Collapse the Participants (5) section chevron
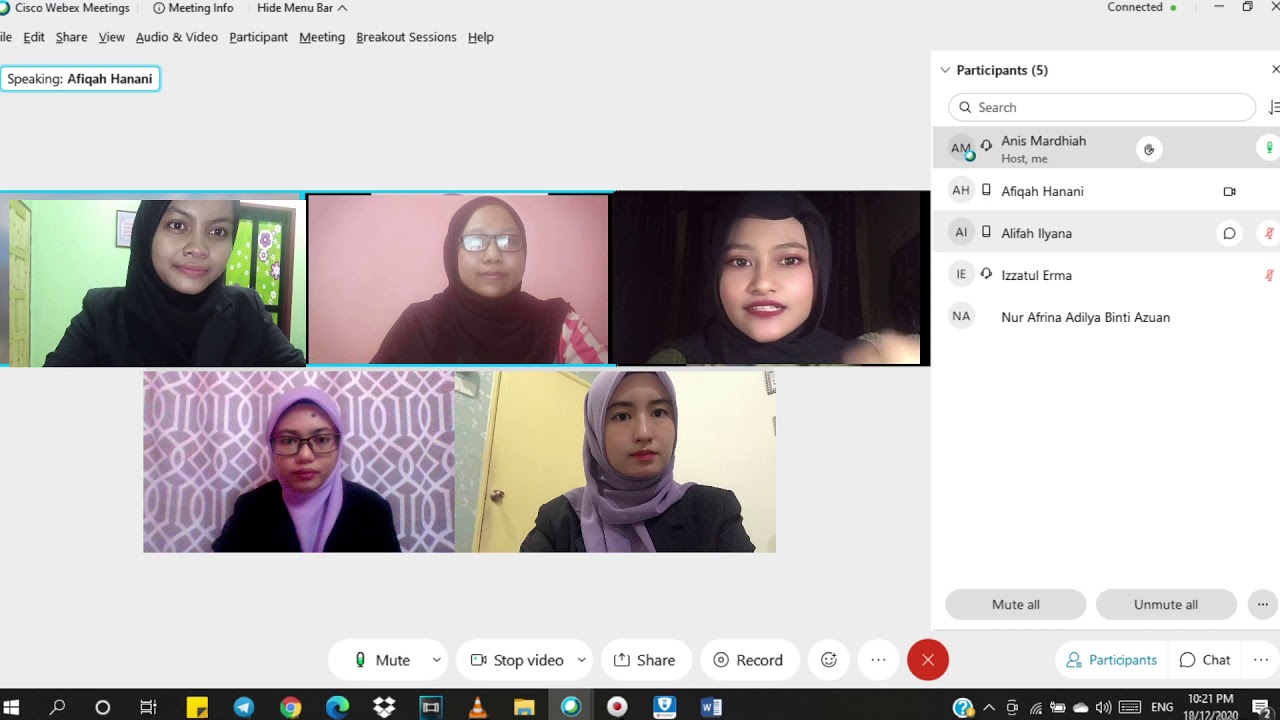The width and height of the screenshot is (1280, 720). (x=945, y=70)
